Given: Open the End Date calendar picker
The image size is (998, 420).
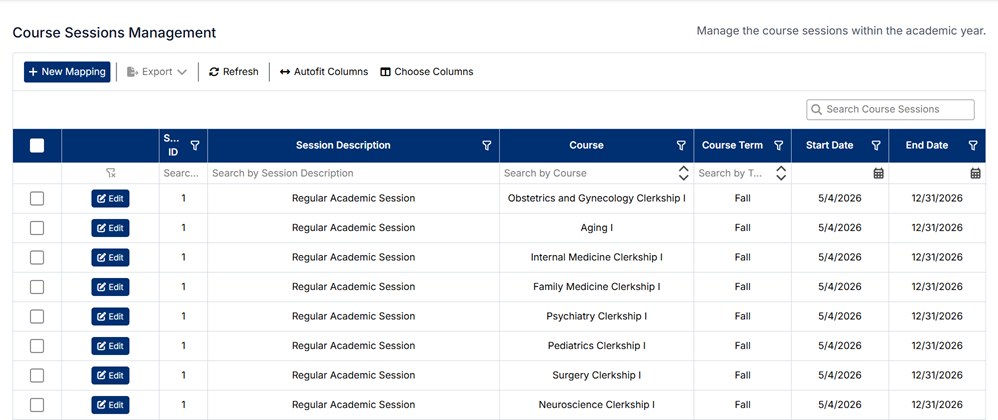Looking at the screenshot, I should pyautogui.click(x=975, y=173).
